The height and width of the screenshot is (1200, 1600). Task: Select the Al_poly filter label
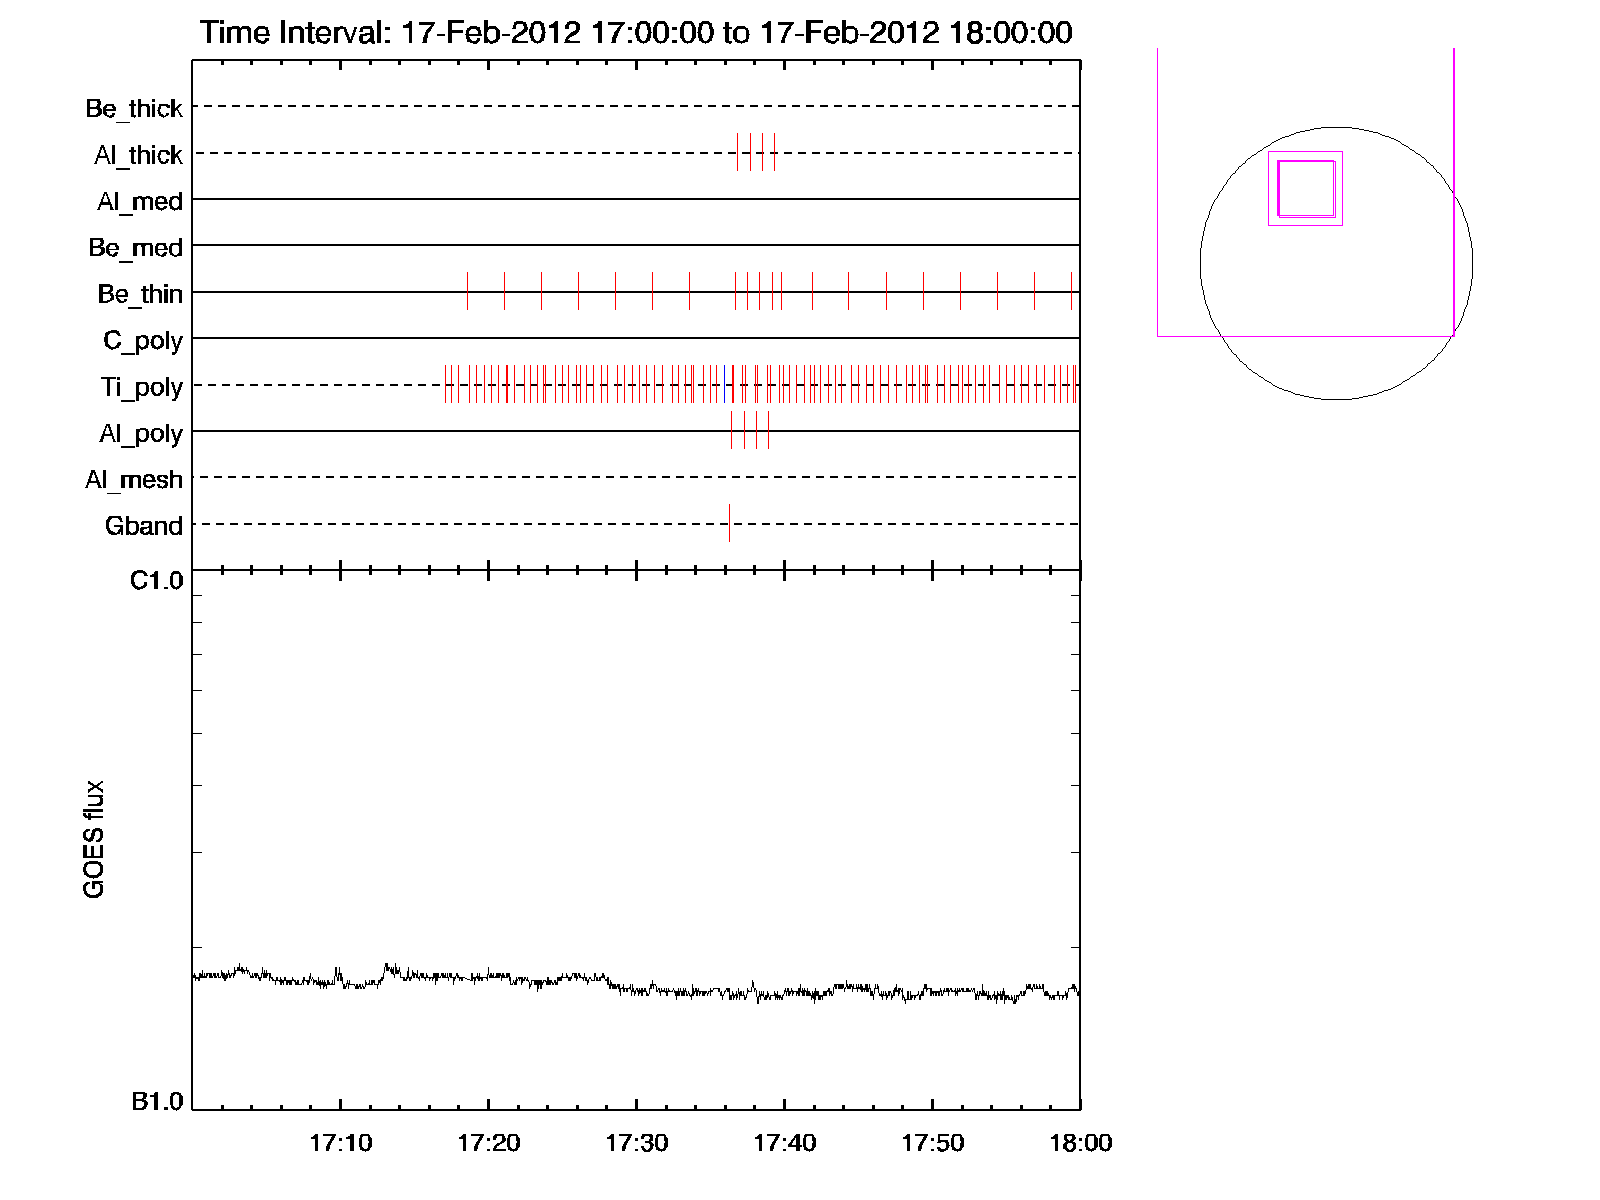point(140,434)
